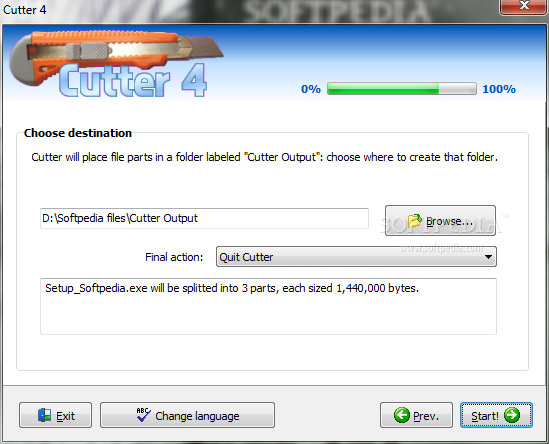Click the destination path input field

(204, 218)
